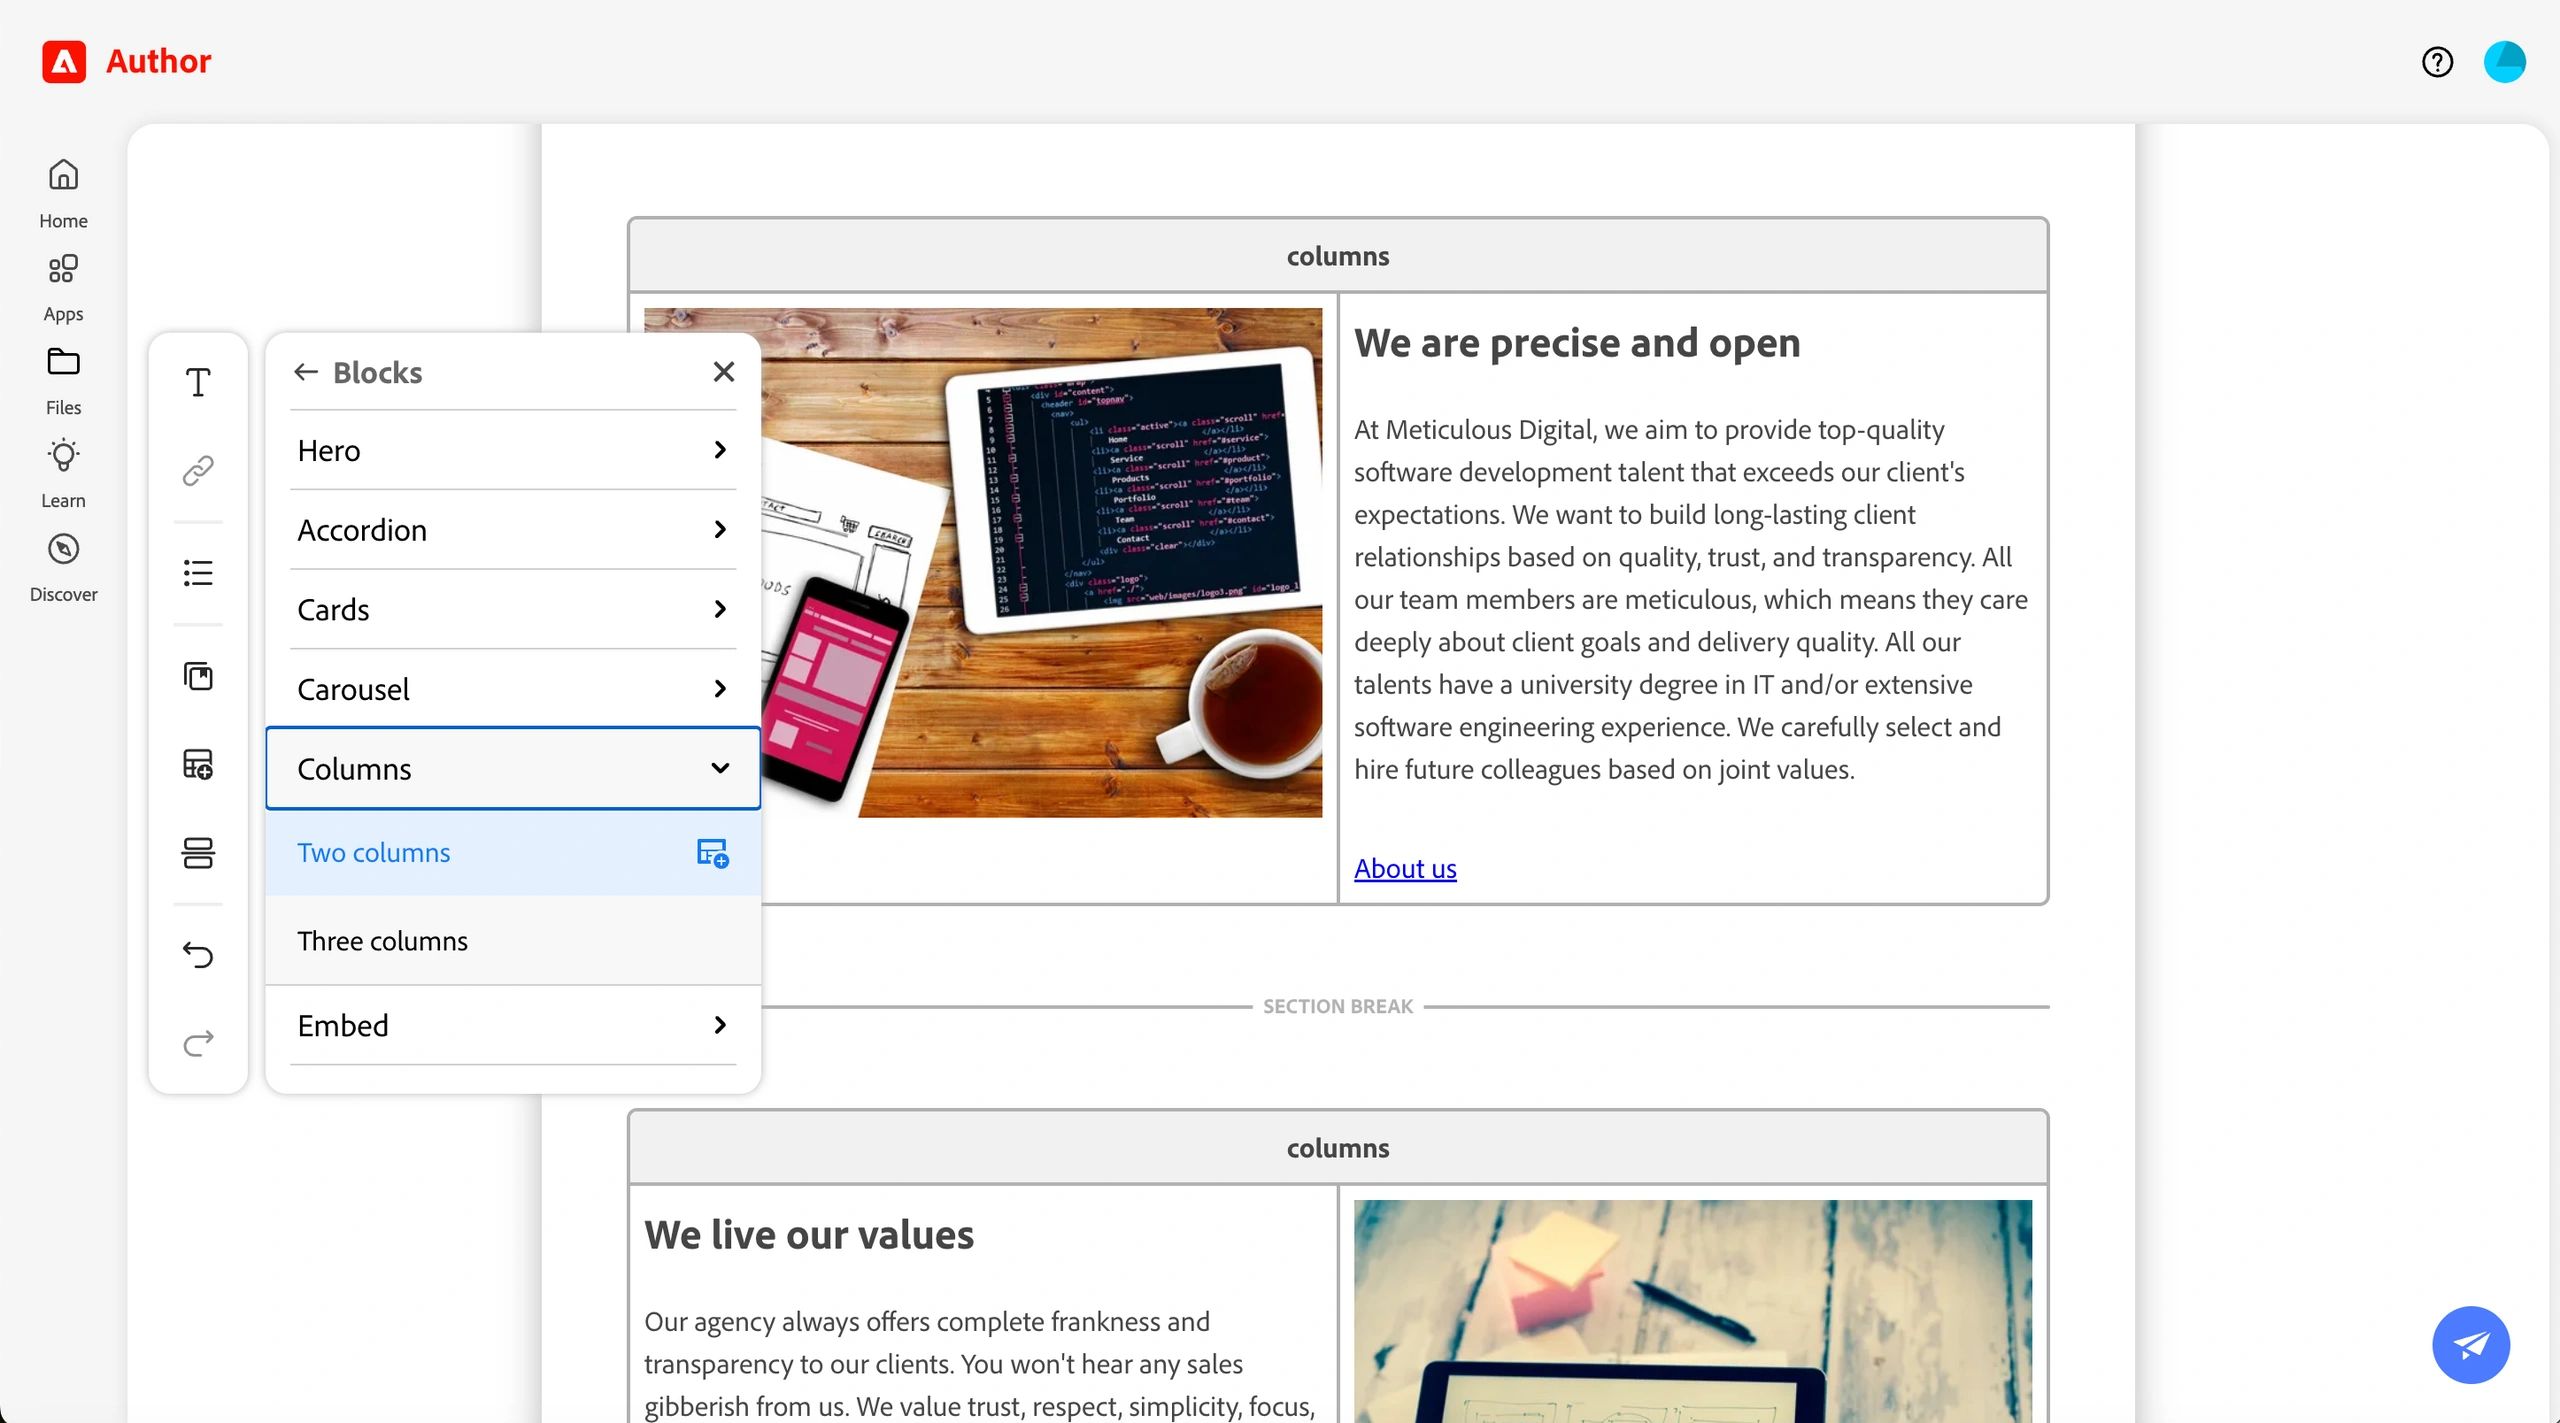The height and width of the screenshot is (1423, 2560).
Task: Open Apps in the left sidebar
Action: pyautogui.click(x=63, y=285)
